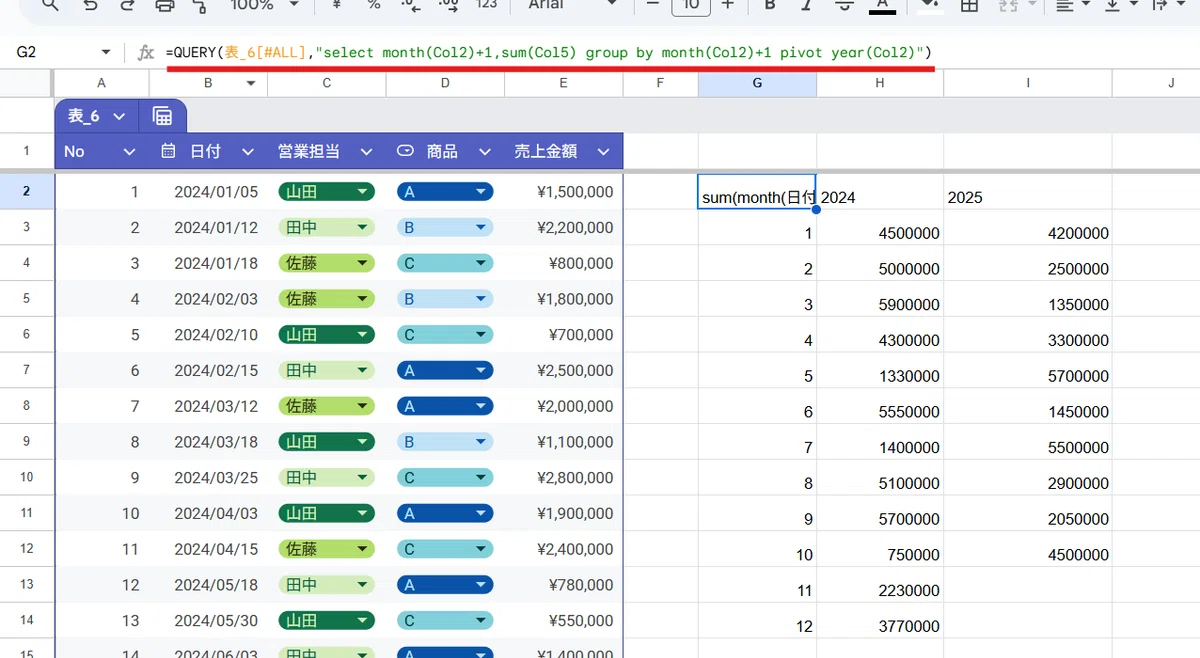Select cell with value 5700000 under 2025

tap(1028, 370)
